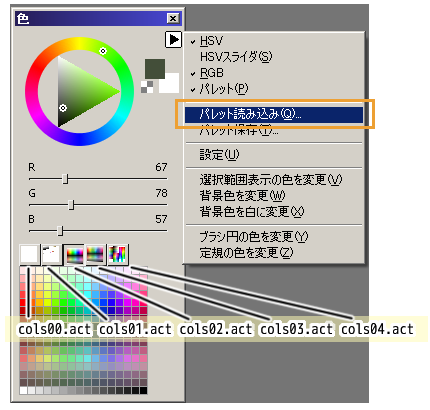Image resolution: width=430 pixels, height=410 pixels.
Task: Pick the white swatch in bottom palette row
Action: [x=23, y=390]
